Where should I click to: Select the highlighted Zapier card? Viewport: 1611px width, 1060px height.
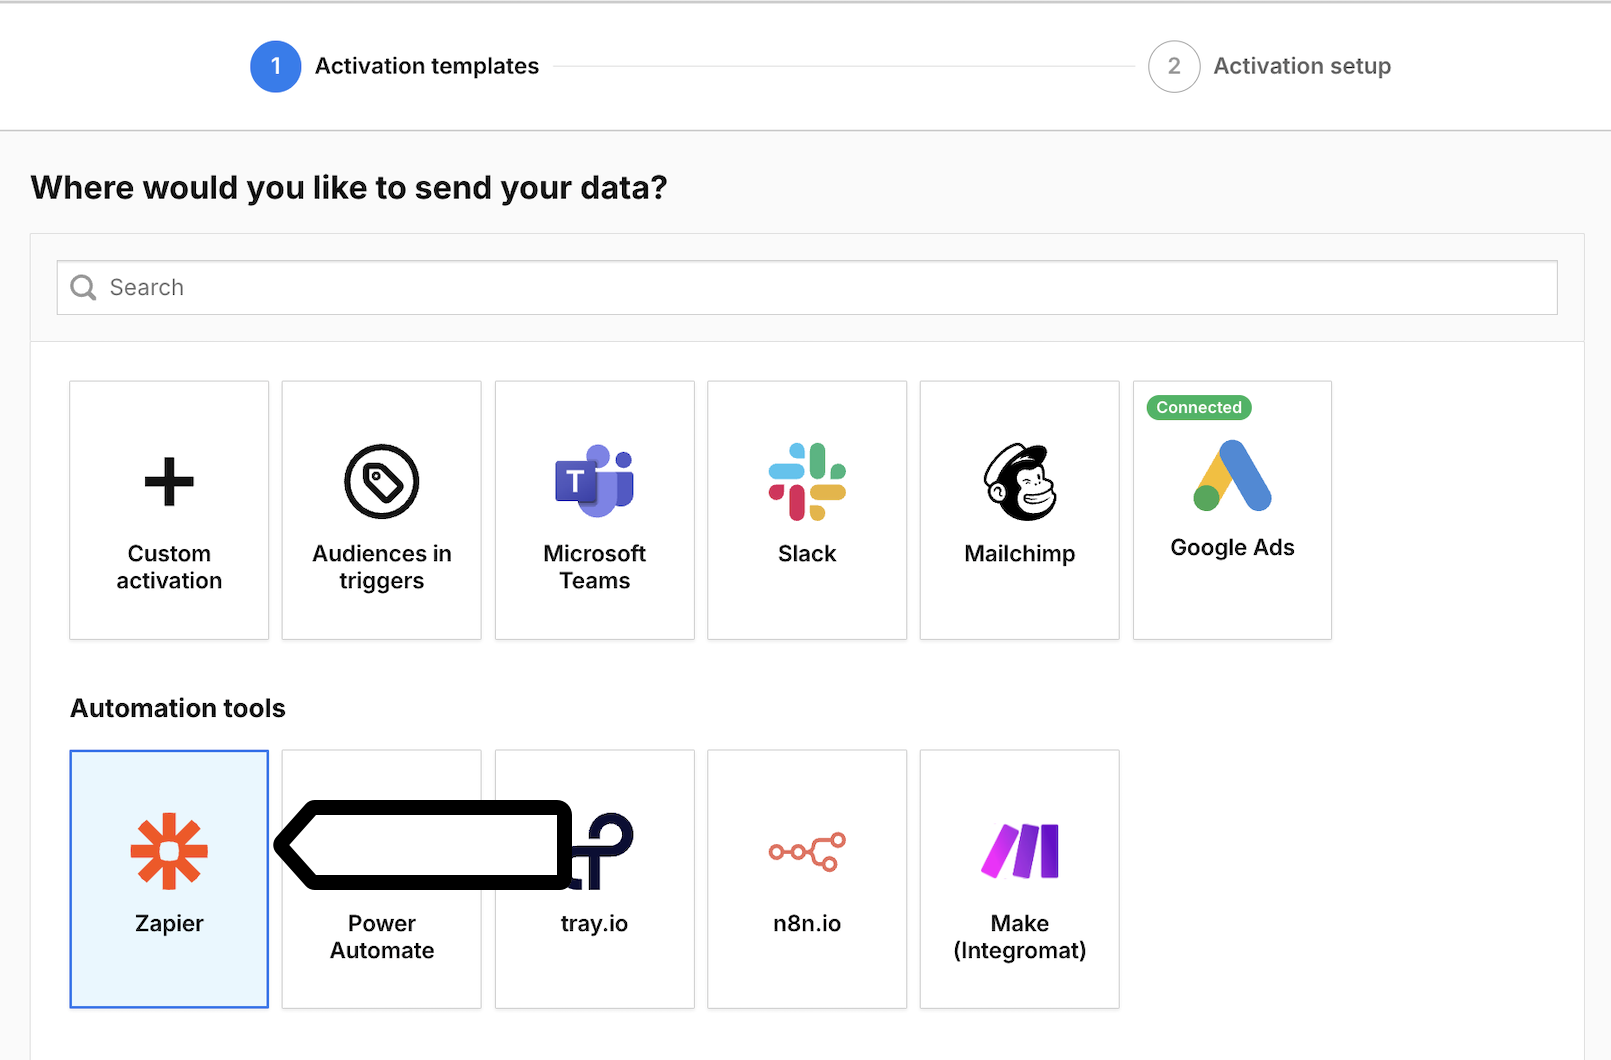point(168,878)
